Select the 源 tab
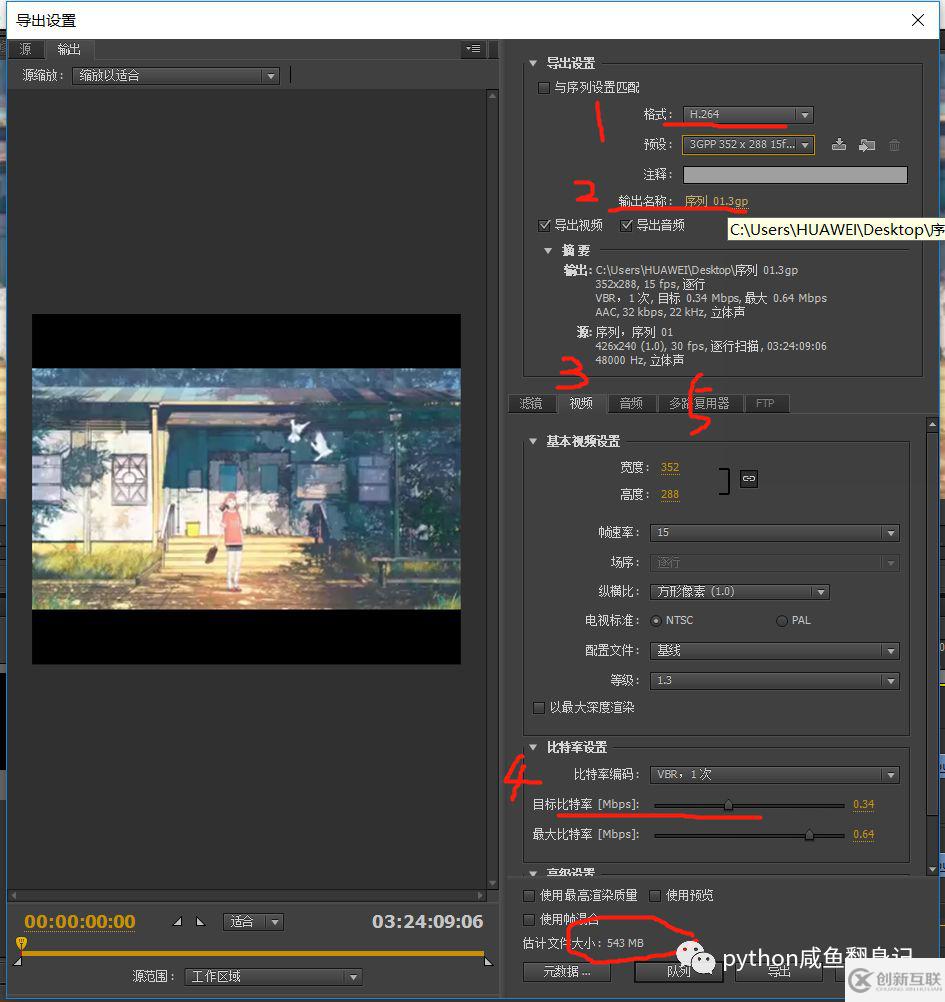This screenshot has width=945, height=1002. [26, 49]
